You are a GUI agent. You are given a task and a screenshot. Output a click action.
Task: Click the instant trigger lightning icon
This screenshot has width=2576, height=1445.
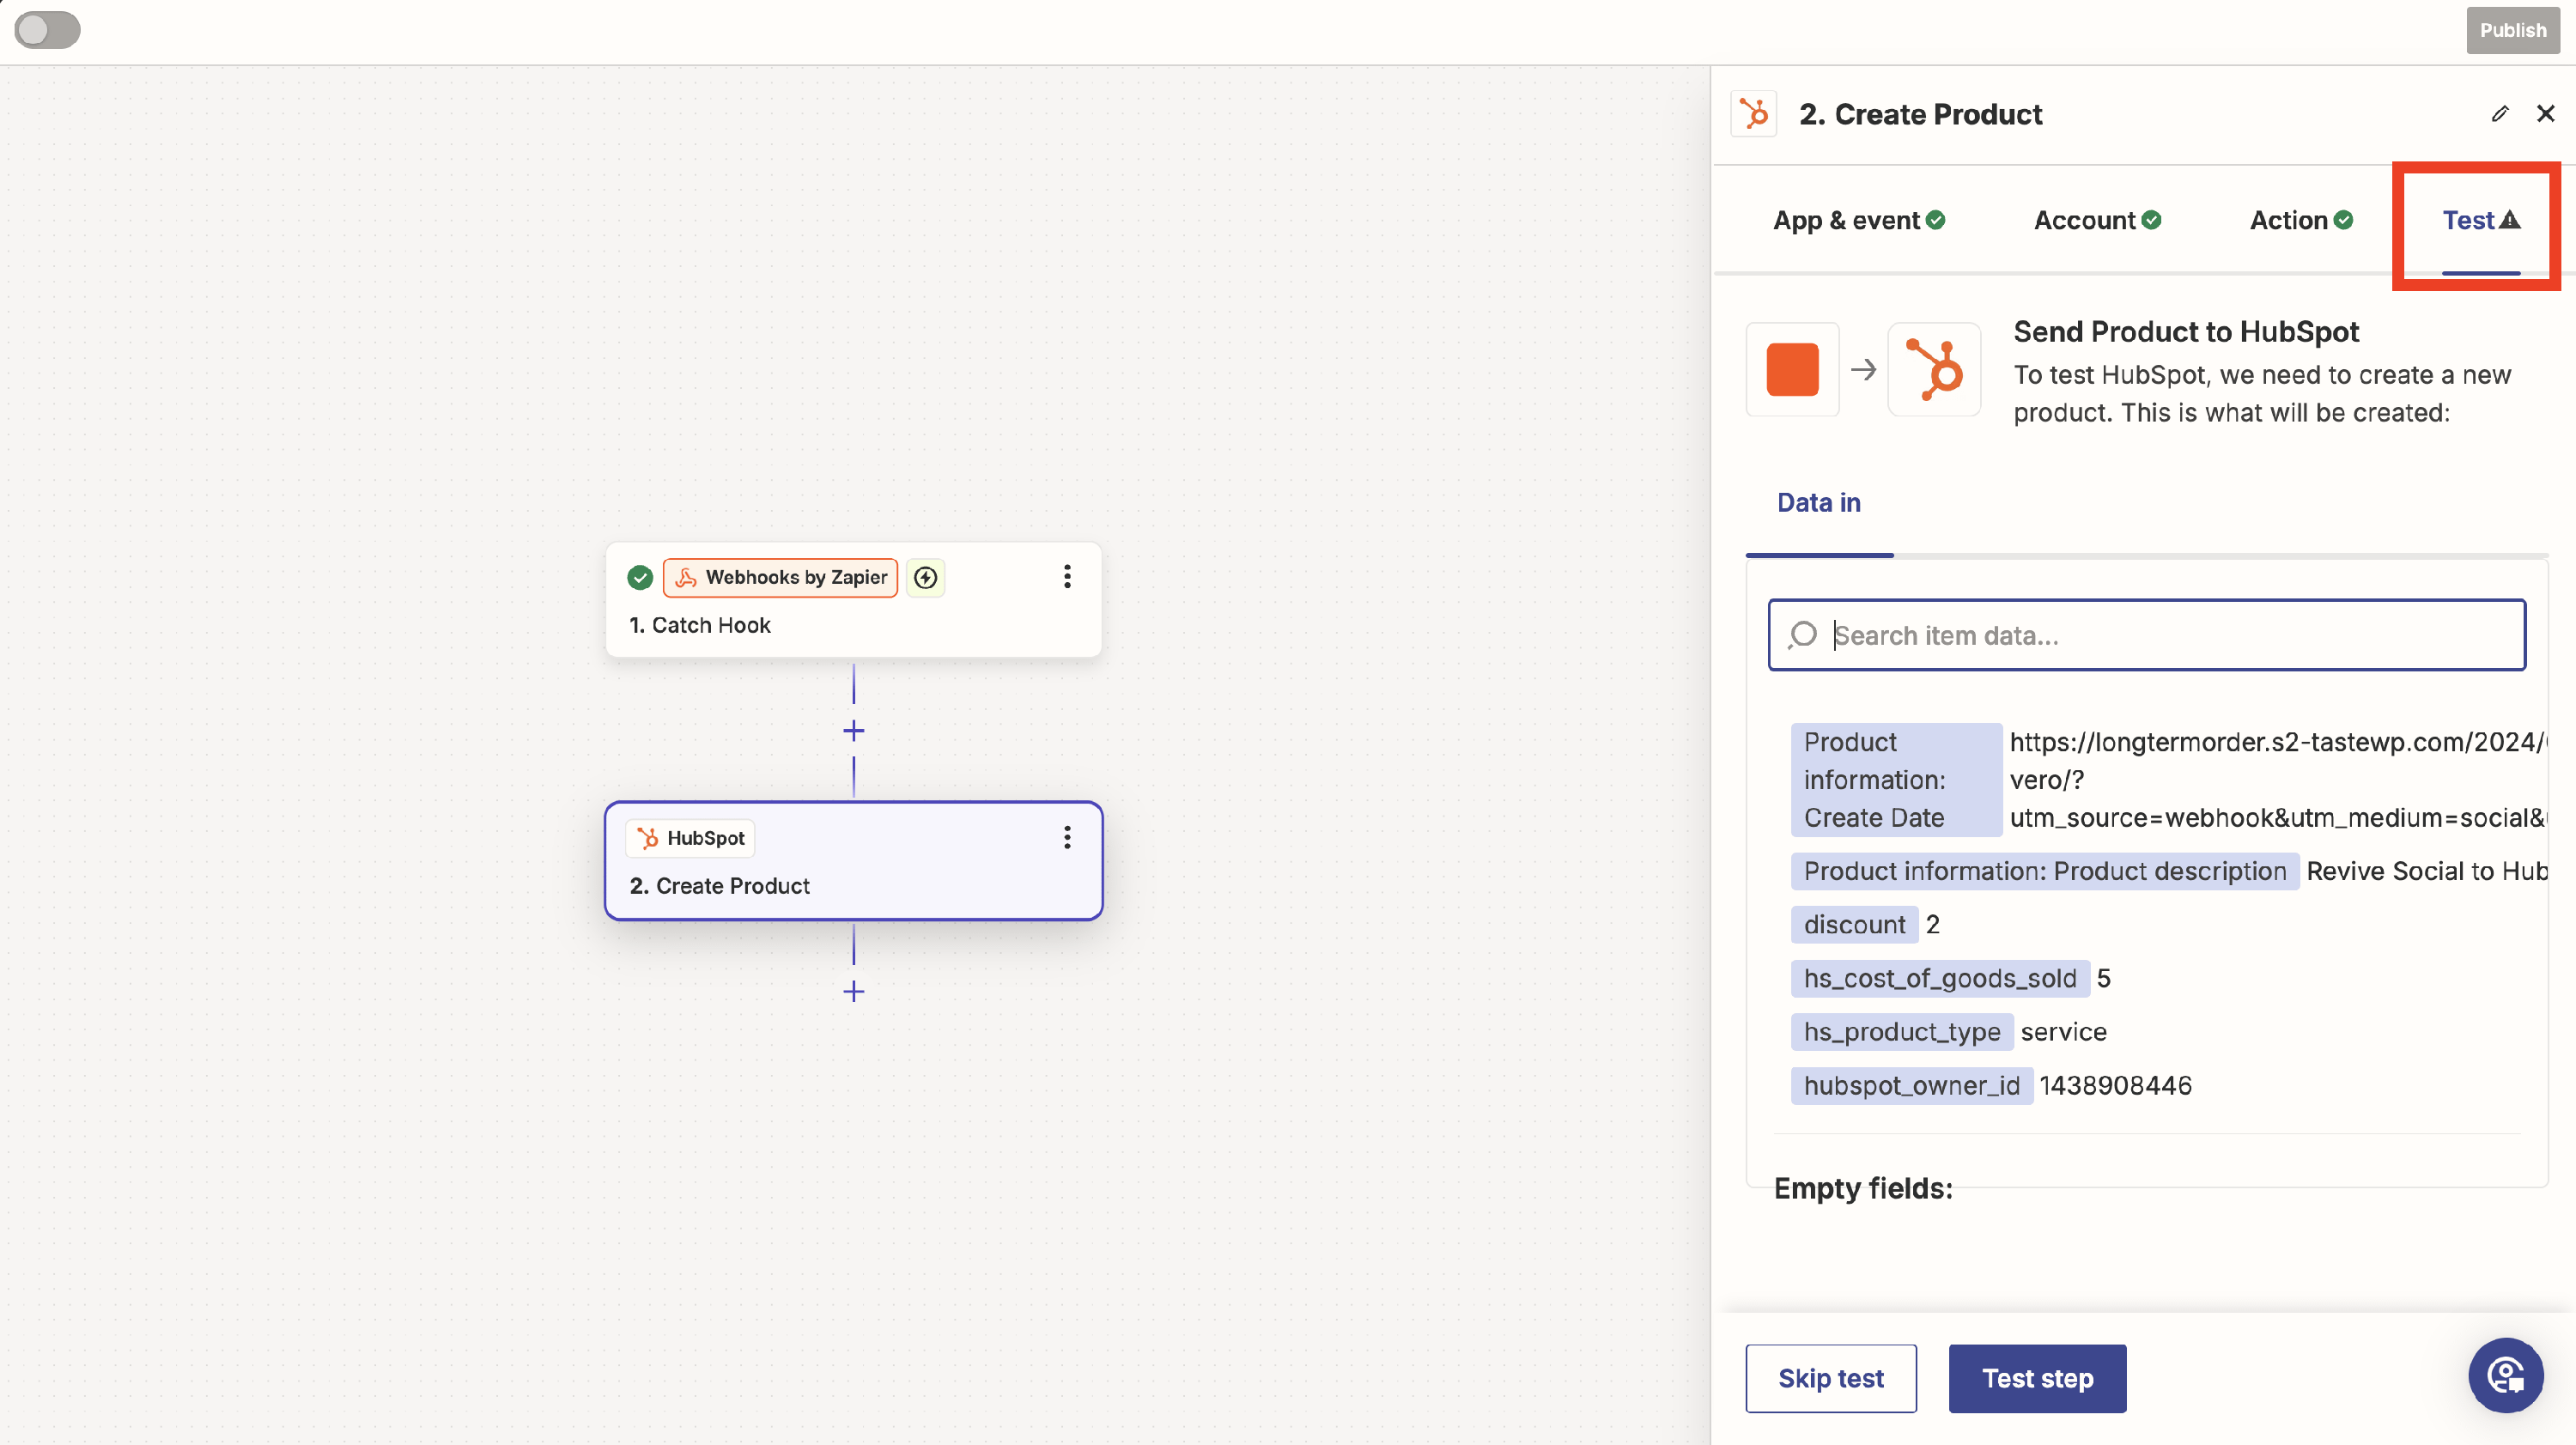[x=926, y=577]
